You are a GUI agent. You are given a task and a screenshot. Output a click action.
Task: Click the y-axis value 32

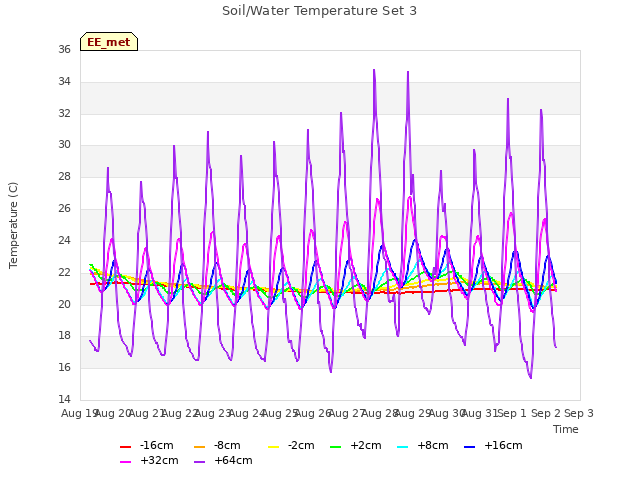coord(64,113)
